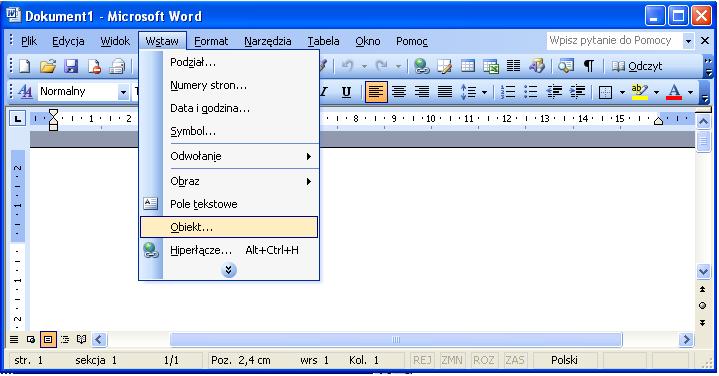The image size is (719, 376).
Task: Click the New blank document icon
Action: 24,66
